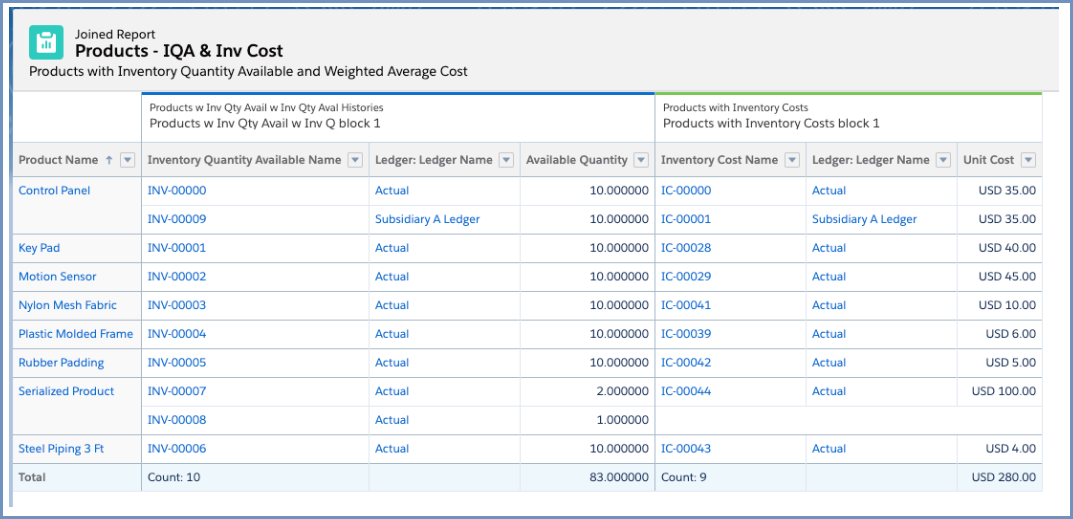Screen dimensions: 1073x519
Task: Open first Ledger: Ledger Name column dropdown
Action: pyautogui.click(x=506, y=160)
